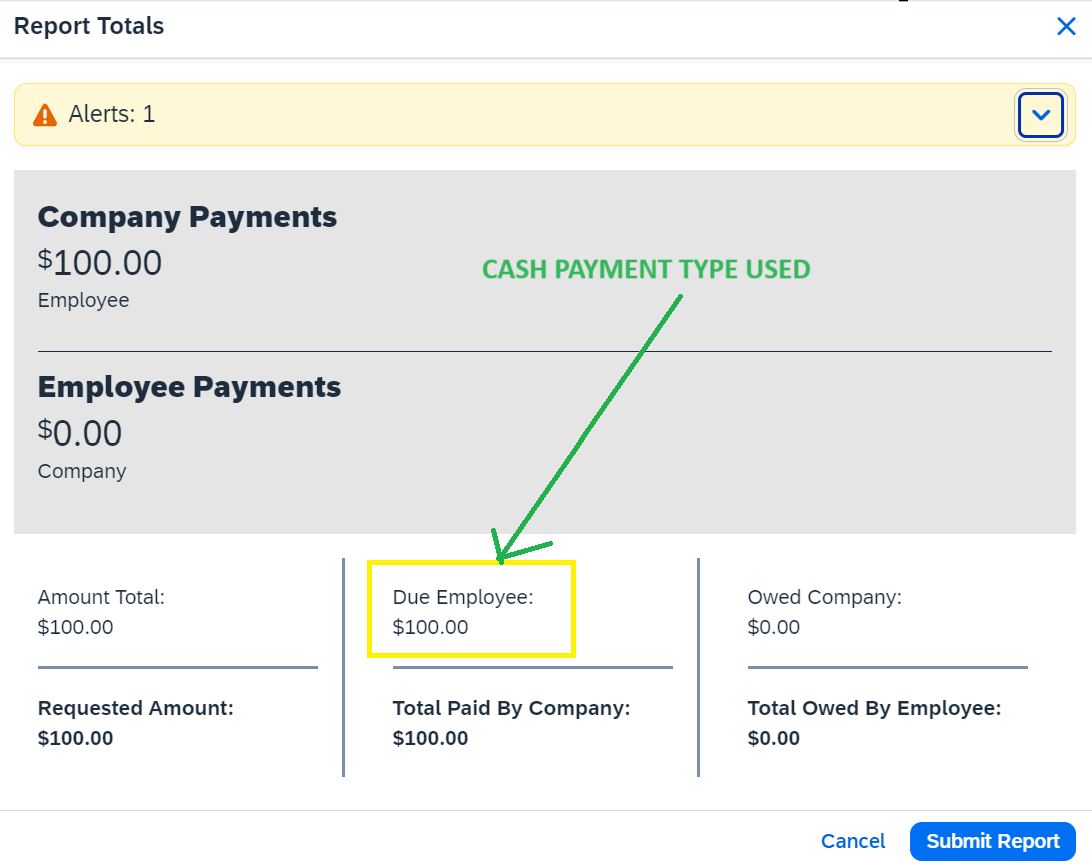
Task: Expand the Alerts dropdown chevron
Action: click(x=1040, y=115)
